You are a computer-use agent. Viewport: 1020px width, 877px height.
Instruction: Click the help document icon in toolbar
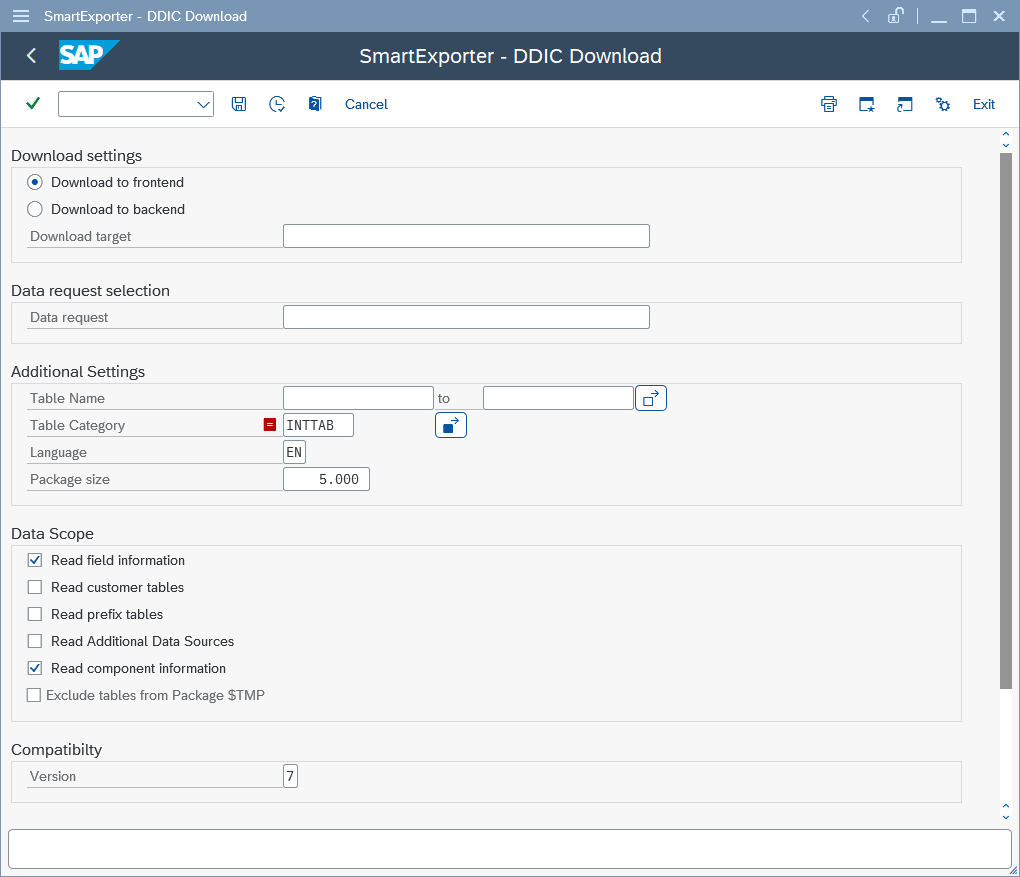(x=315, y=104)
